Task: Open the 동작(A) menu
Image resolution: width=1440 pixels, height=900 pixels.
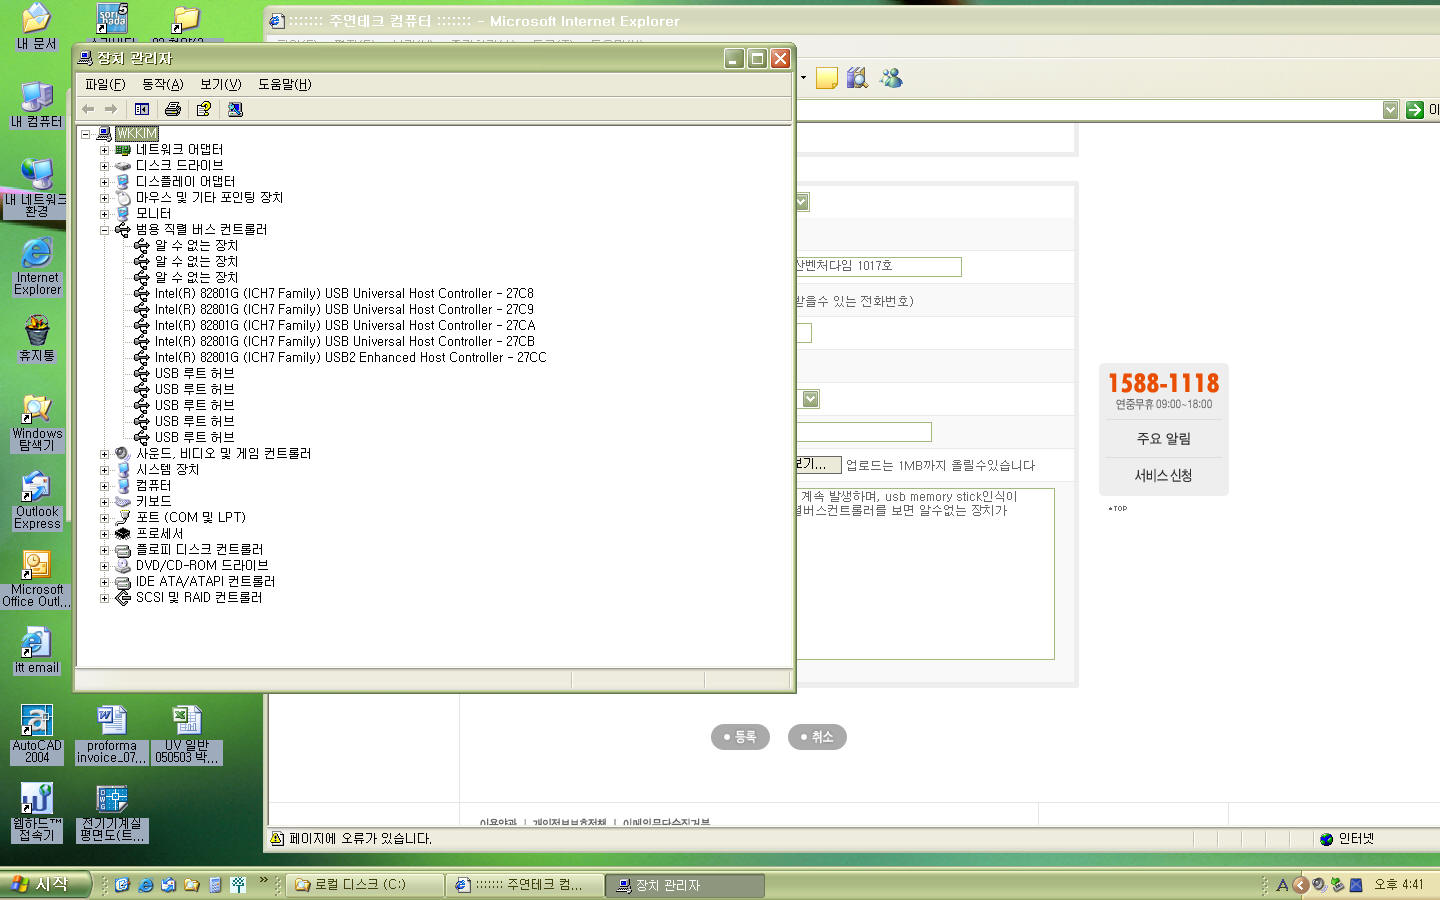Action: pos(162,84)
